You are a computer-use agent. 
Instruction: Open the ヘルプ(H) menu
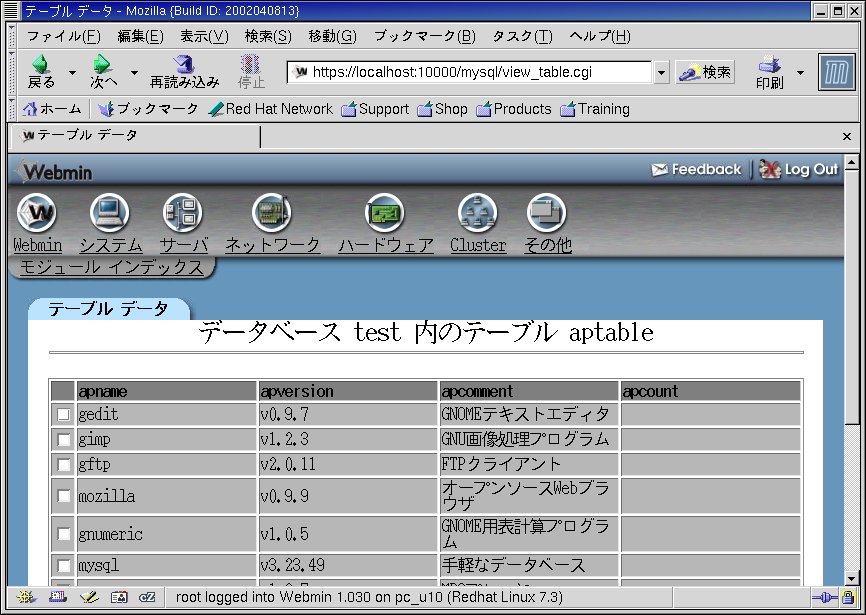(x=600, y=36)
